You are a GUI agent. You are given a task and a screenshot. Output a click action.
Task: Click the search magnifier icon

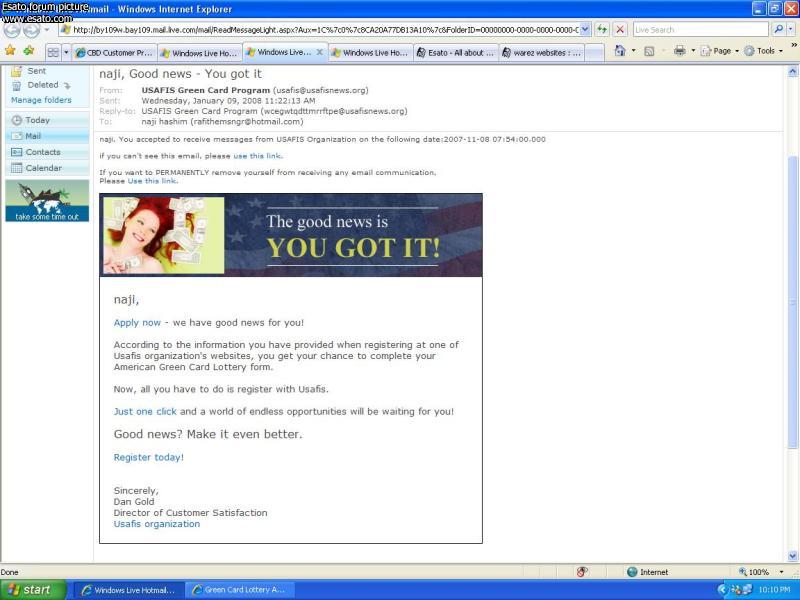point(778,30)
